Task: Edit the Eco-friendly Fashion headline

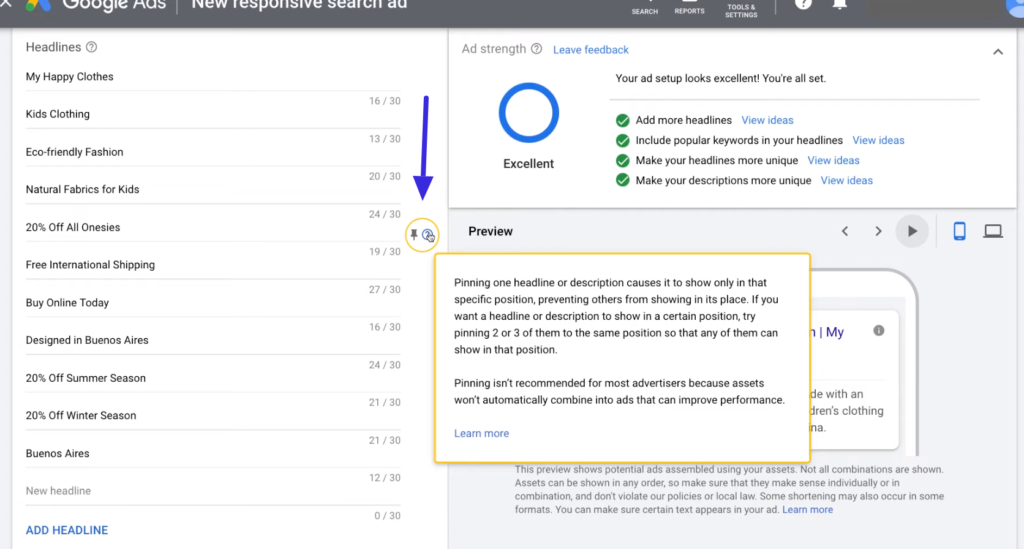Action: click(213, 152)
